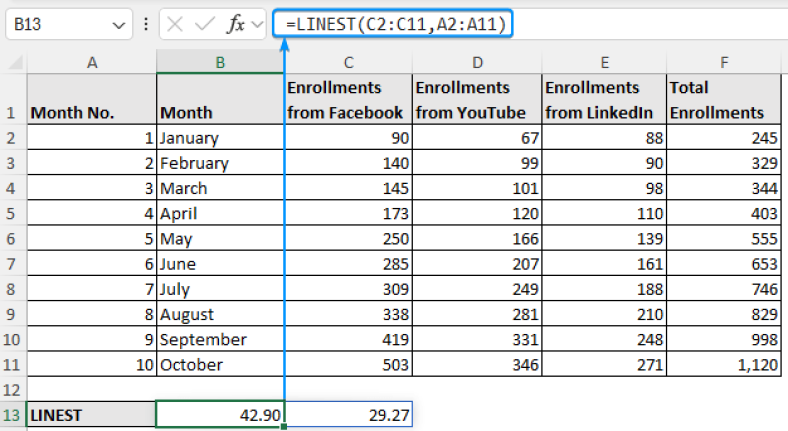Select the 'June' cell
This screenshot has width=788, height=431.
coord(220,264)
